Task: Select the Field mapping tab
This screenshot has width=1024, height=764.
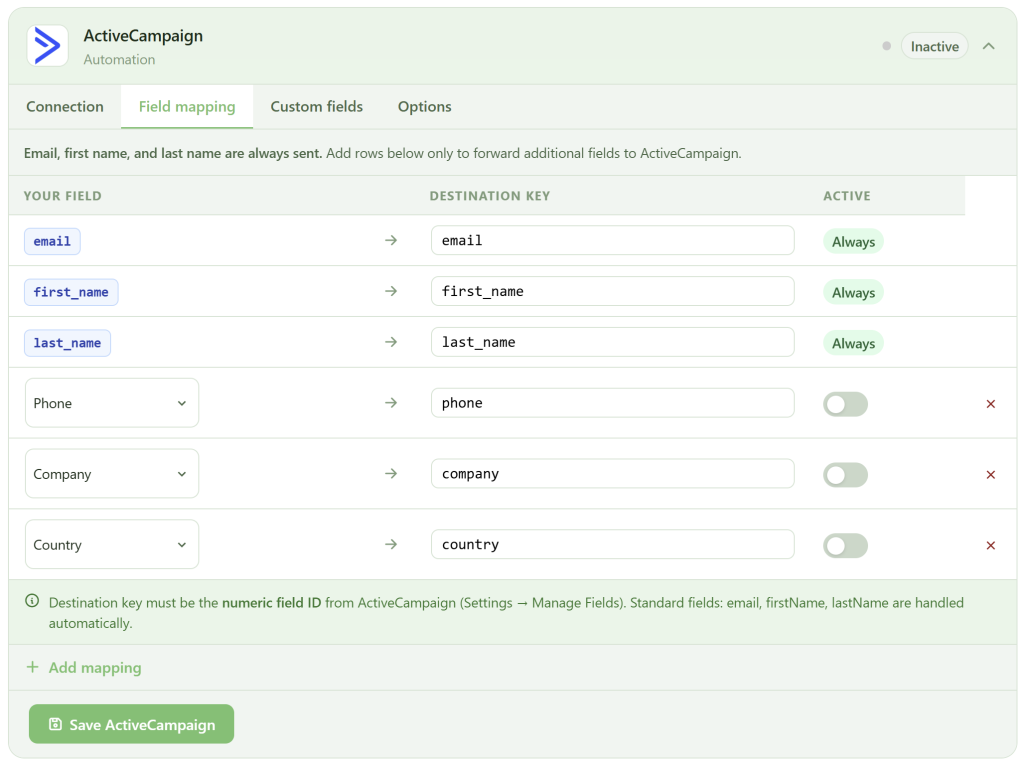Action: 187,106
